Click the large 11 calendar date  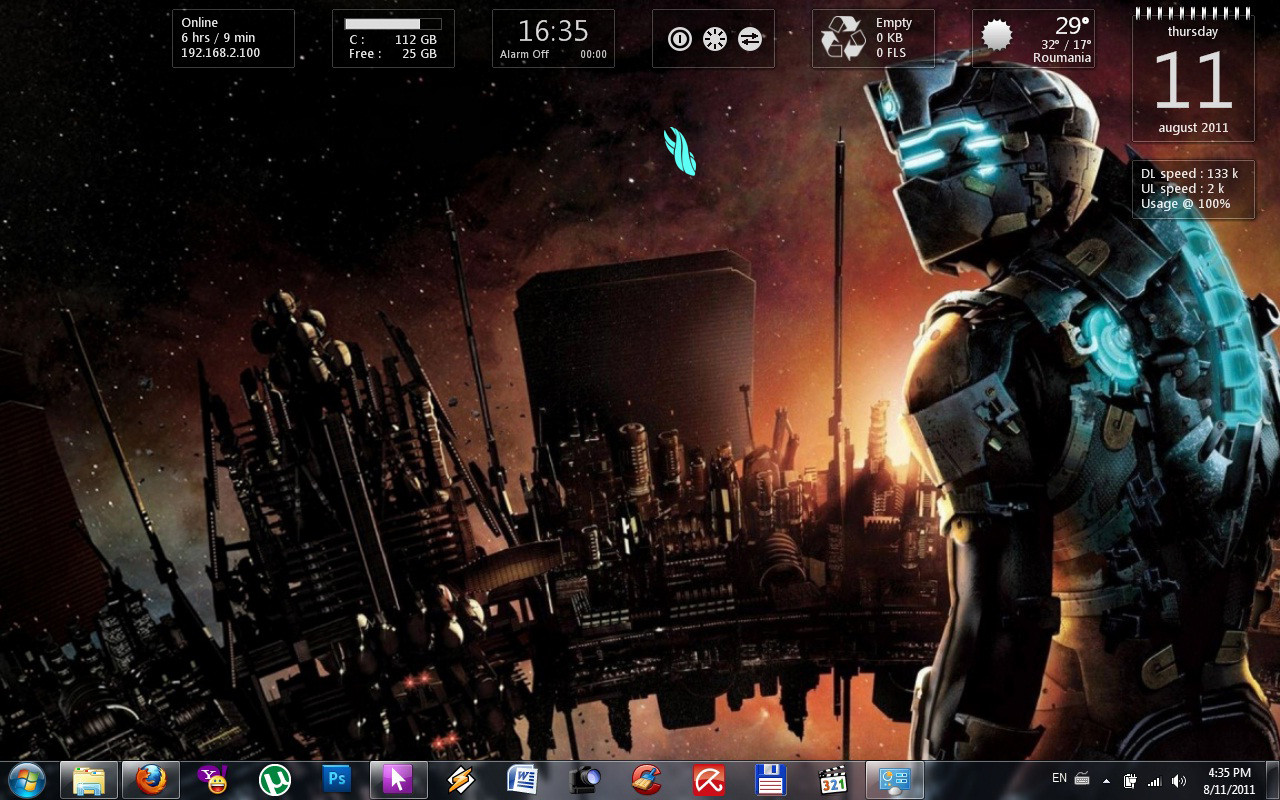pyautogui.click(x=1193, y=80)
